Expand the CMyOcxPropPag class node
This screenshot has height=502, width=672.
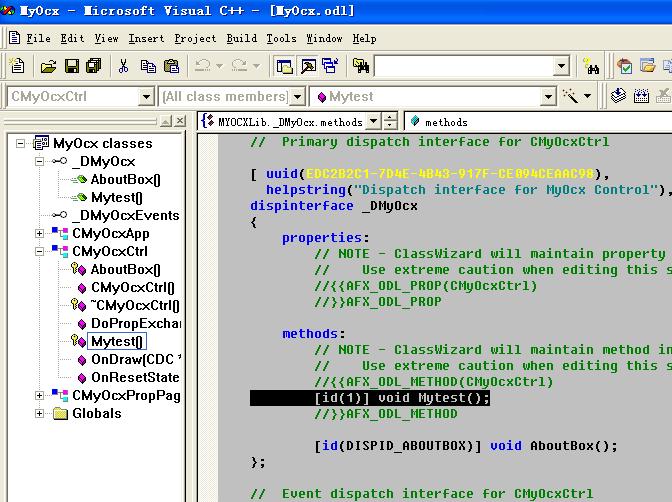(x=39, y=395)
